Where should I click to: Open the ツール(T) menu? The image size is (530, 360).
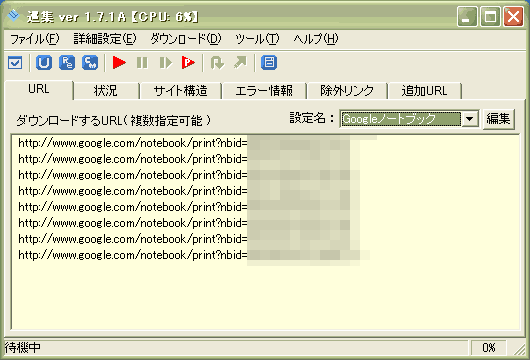[257, 39]
